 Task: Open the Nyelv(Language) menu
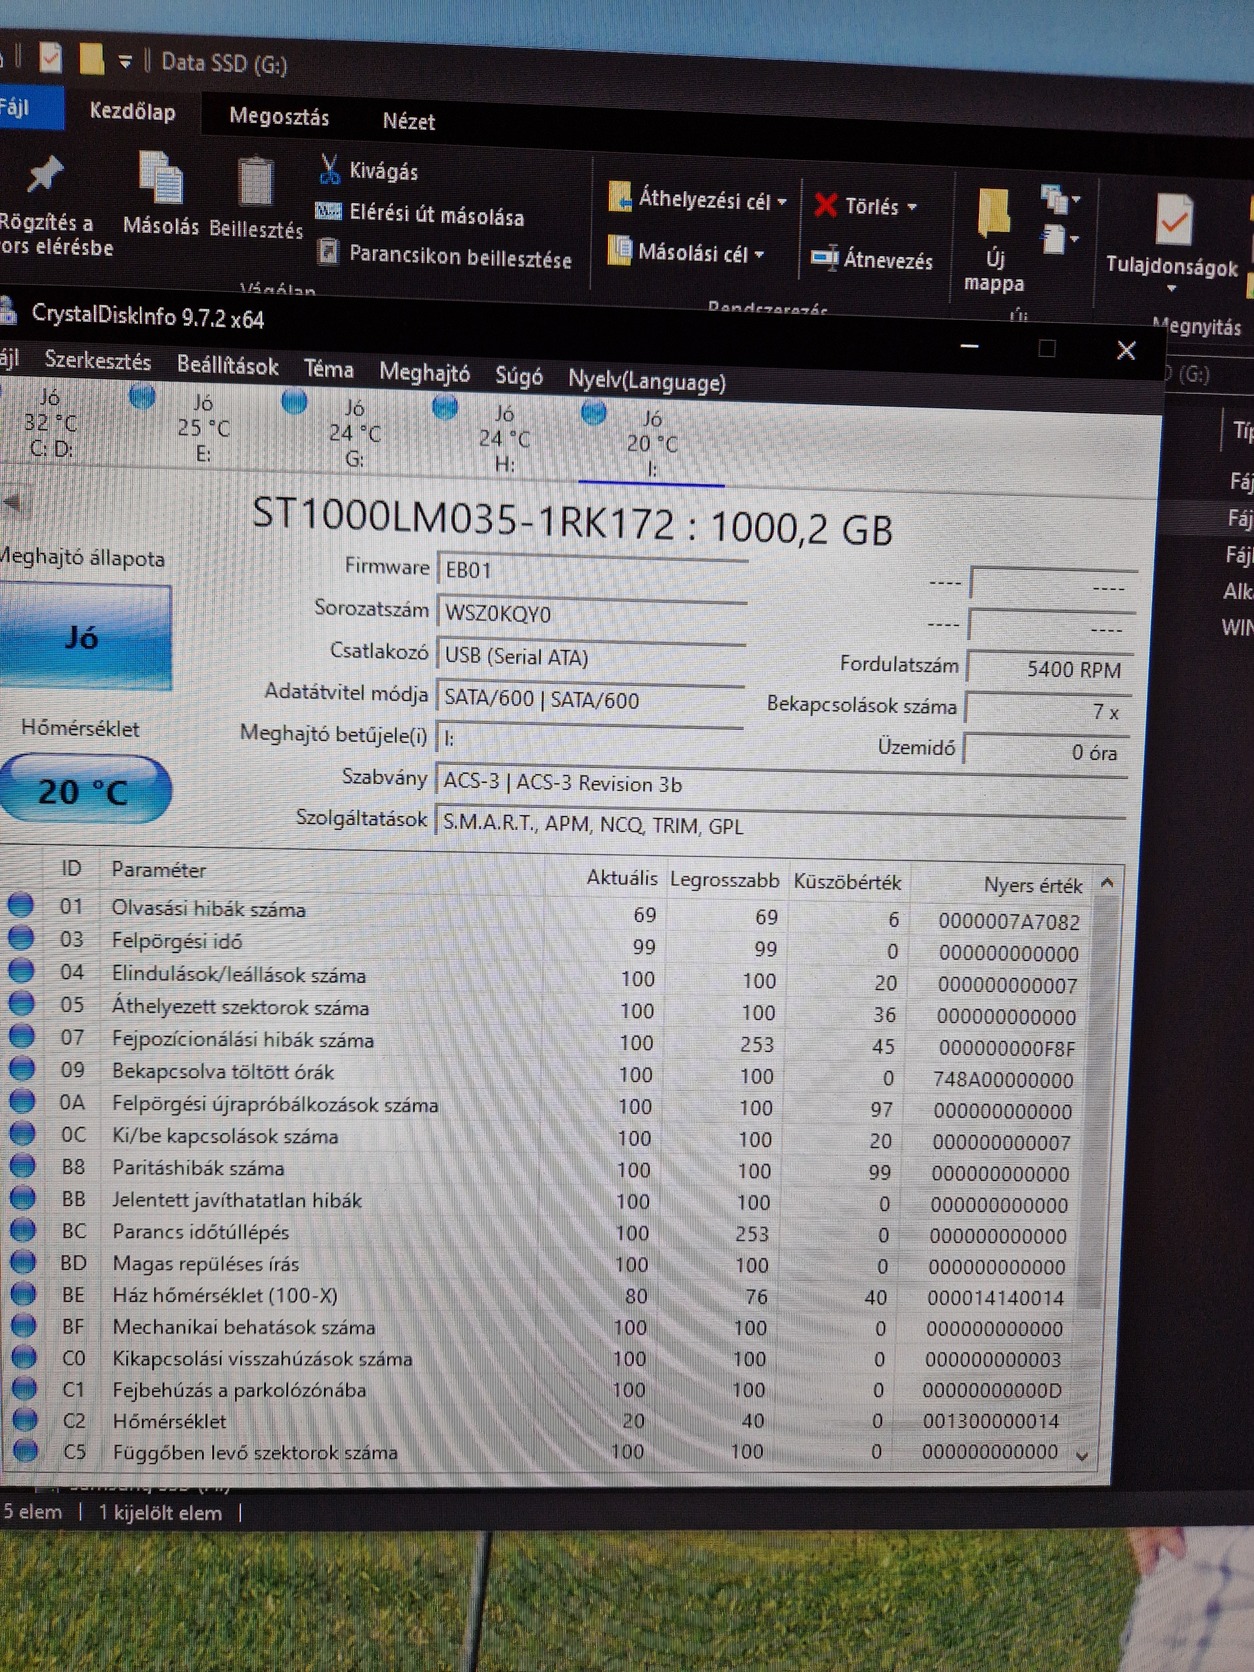tap(647, 381)
